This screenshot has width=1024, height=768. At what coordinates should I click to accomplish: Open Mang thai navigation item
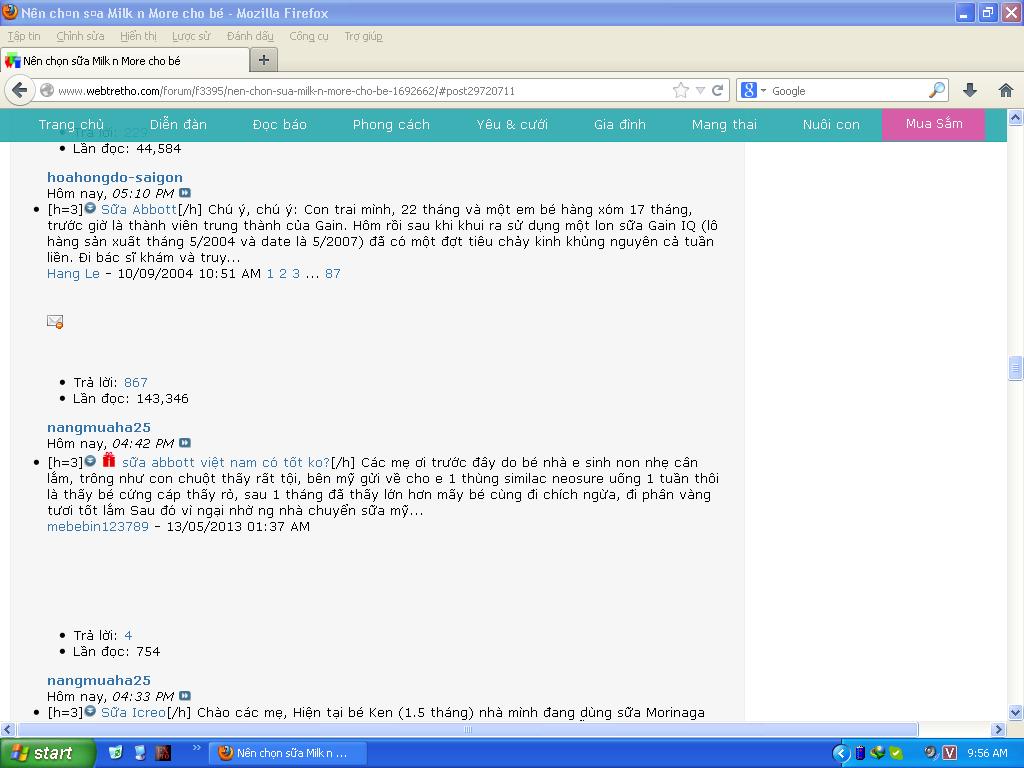724,125
